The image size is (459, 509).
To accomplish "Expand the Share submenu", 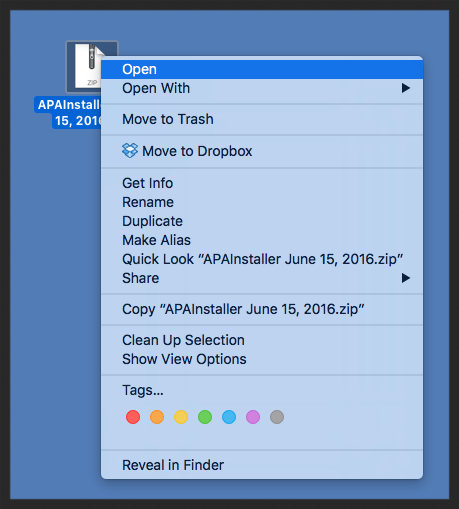I will pos(262,278).
